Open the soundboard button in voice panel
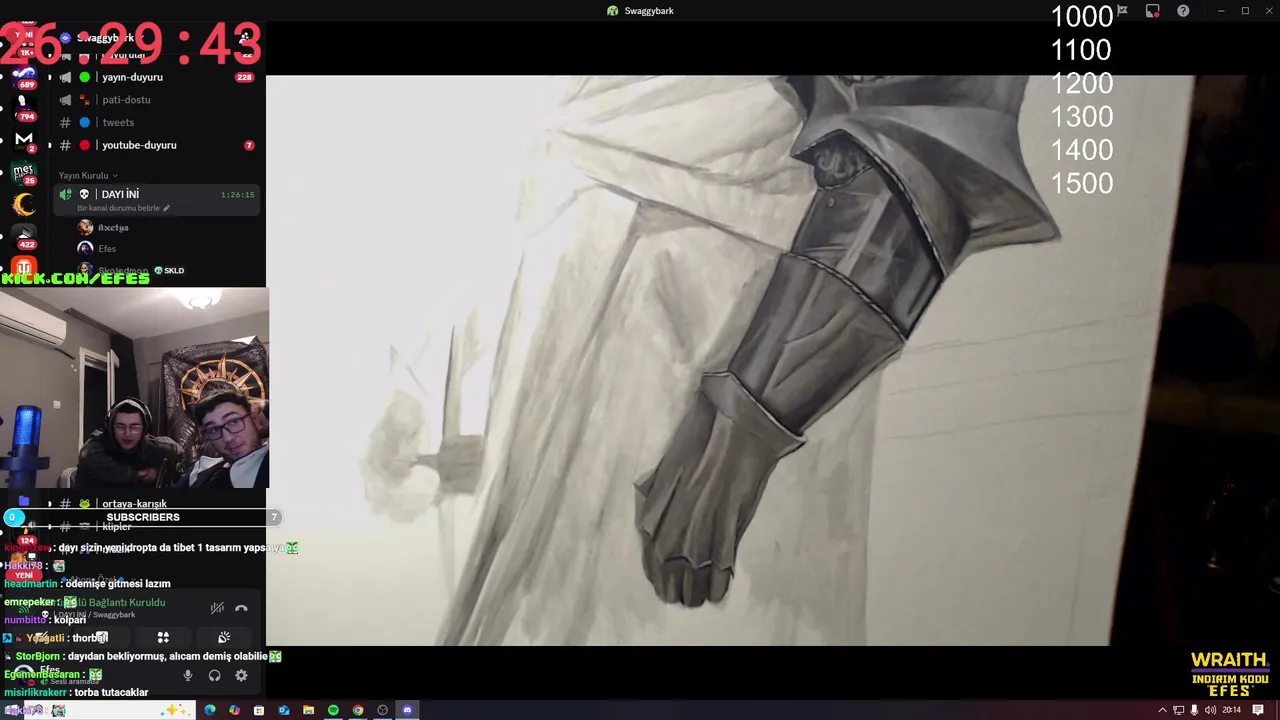The height and width of the screenshot is (720, 1280). pos(224,638)
